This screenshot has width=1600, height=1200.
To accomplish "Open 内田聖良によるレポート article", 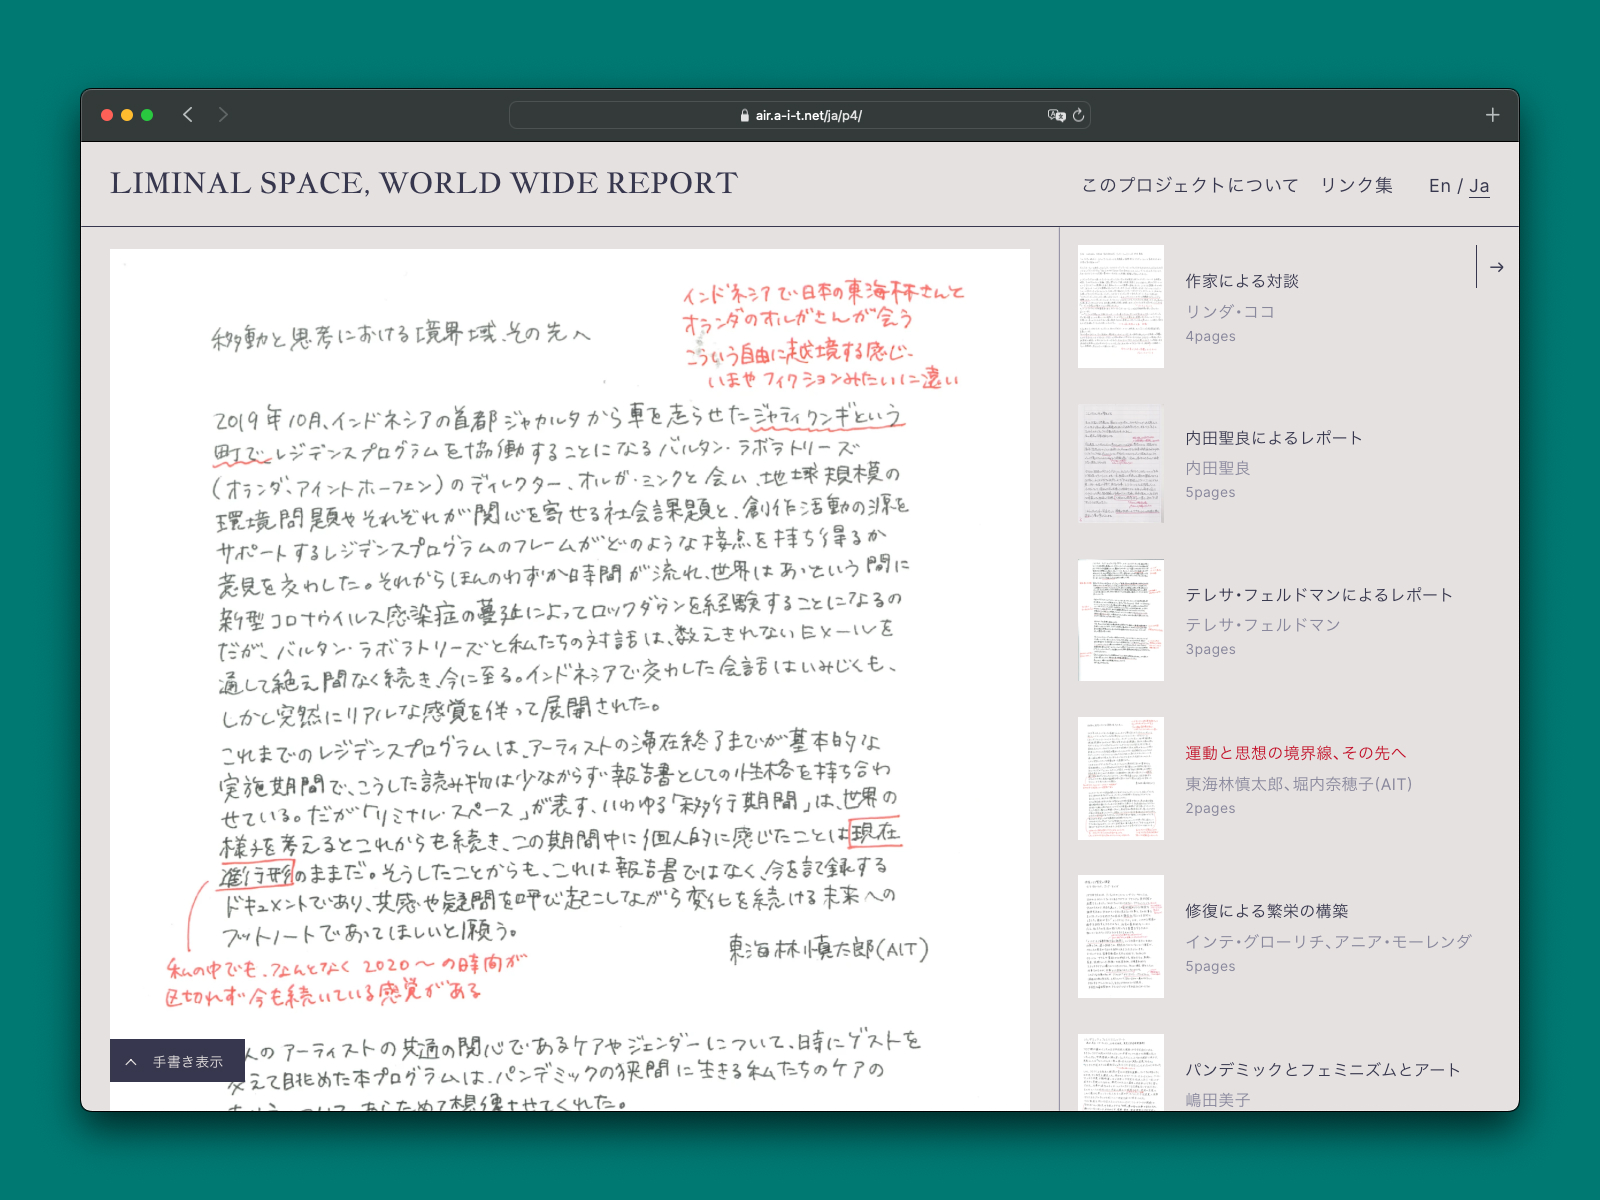I will [1273, 438].
